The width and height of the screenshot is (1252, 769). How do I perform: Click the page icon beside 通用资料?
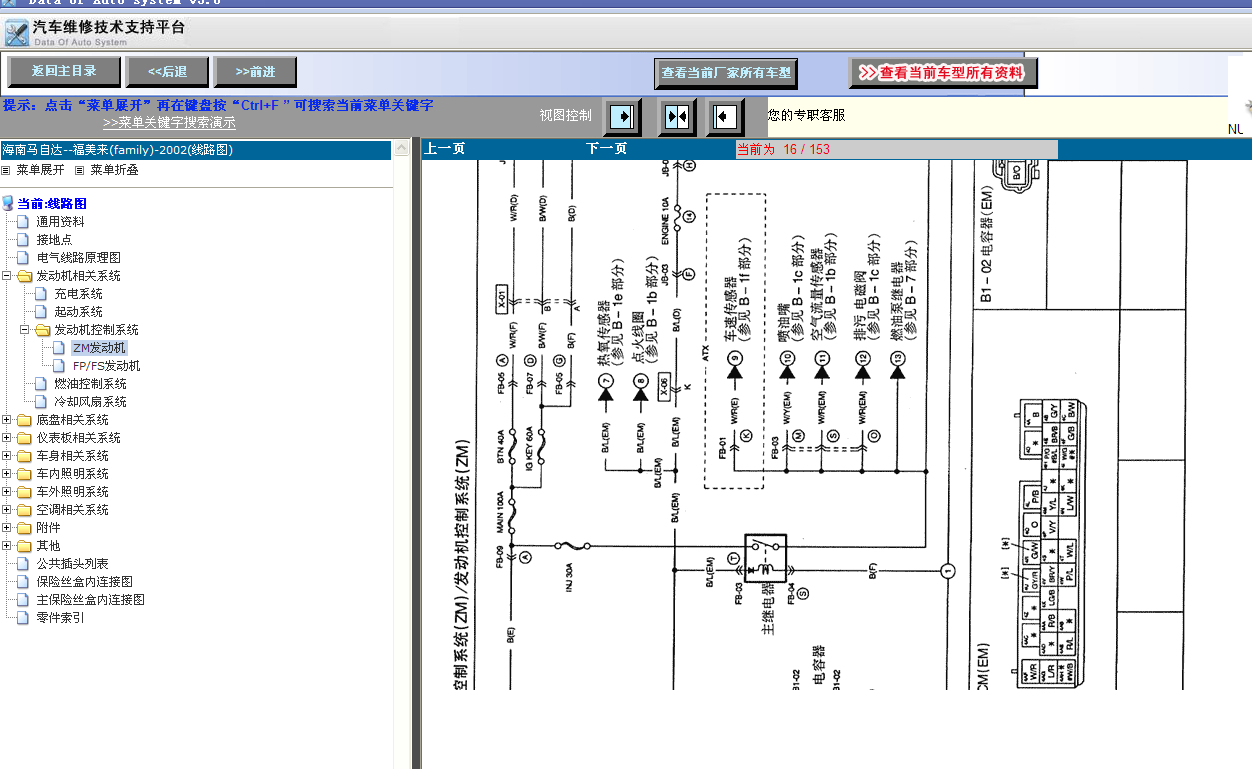pyautogui.click(x=24, y=222)
